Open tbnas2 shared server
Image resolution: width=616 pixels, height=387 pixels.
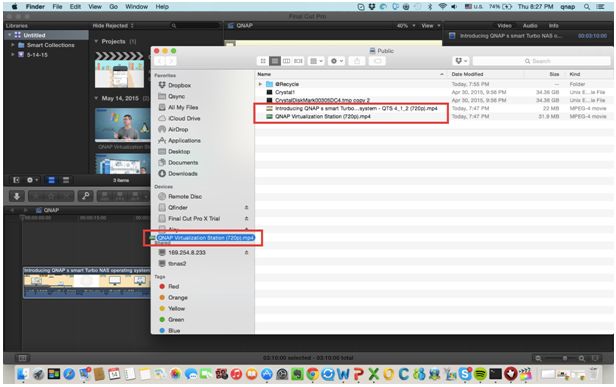177,264
